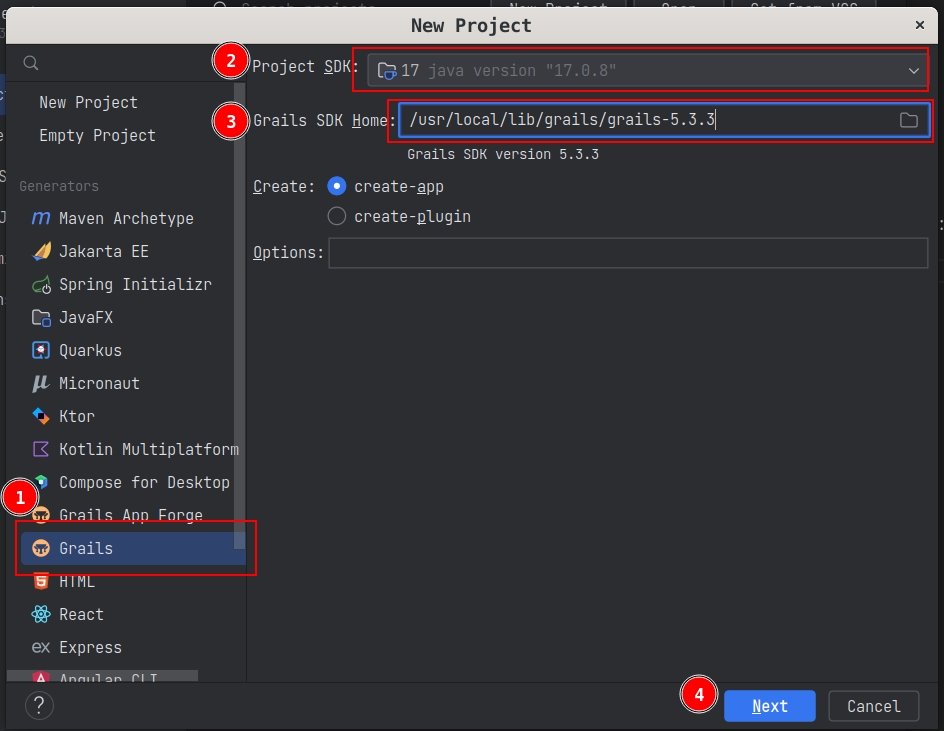Close the New Project dialog
This screenshot has width=944, height=731.
tap(919, 25)
